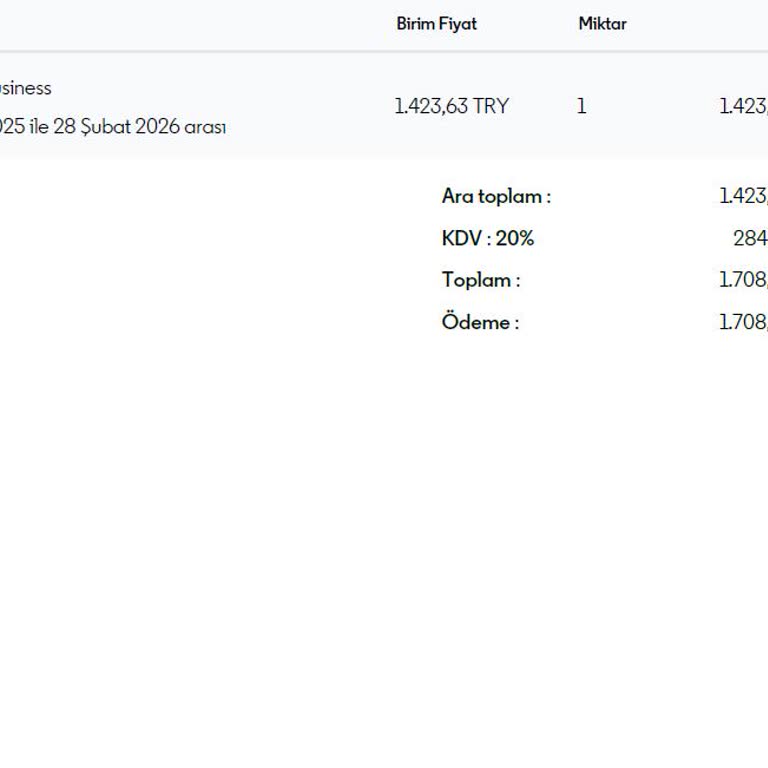
Task: Click the Ara toplam amount value
Action: tap(744, 196)
